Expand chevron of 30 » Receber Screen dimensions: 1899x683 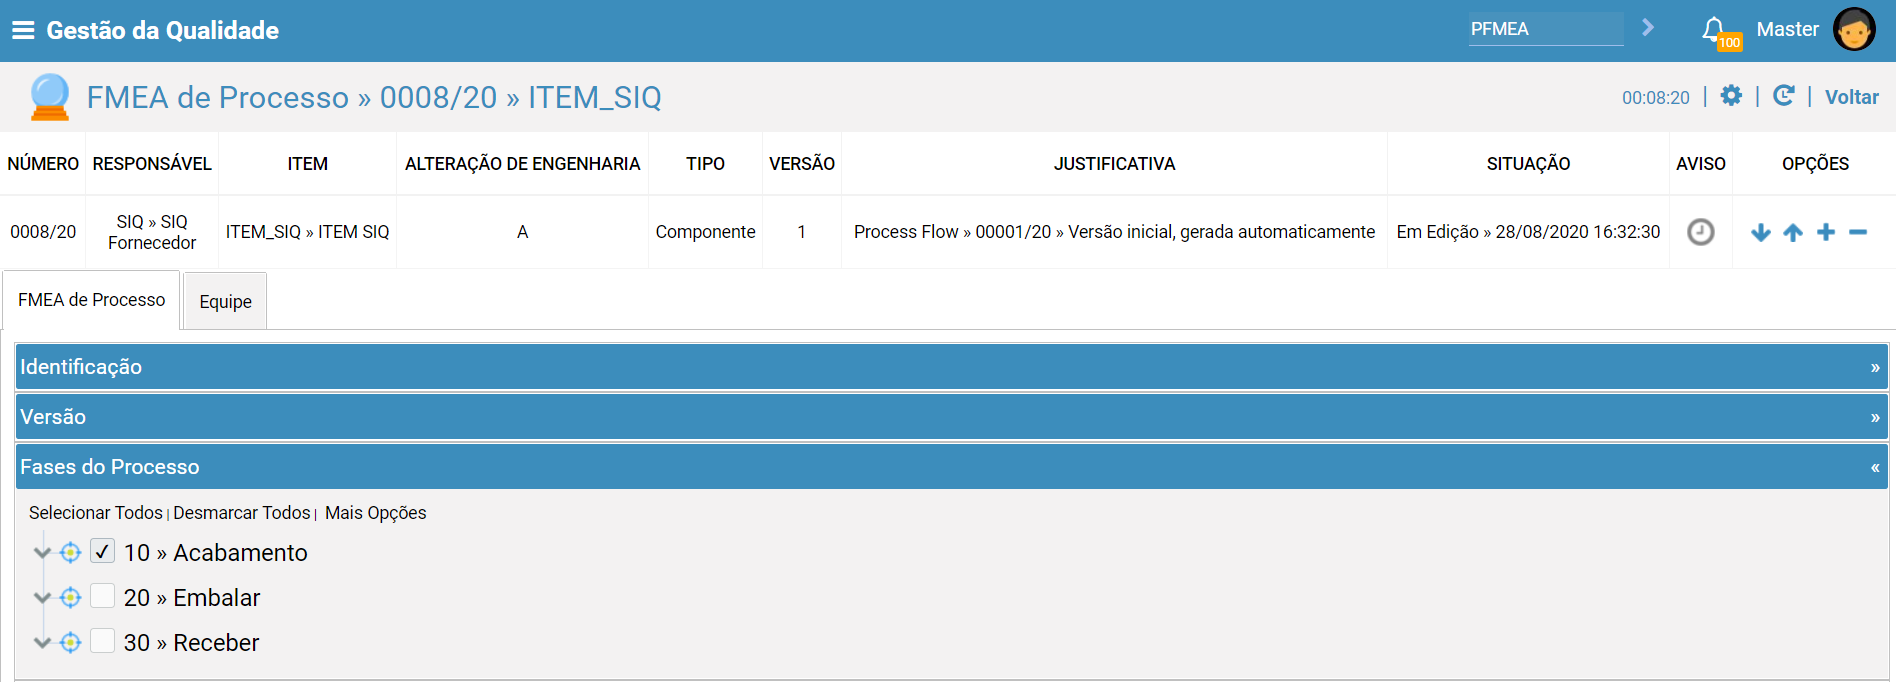point(42,642)
